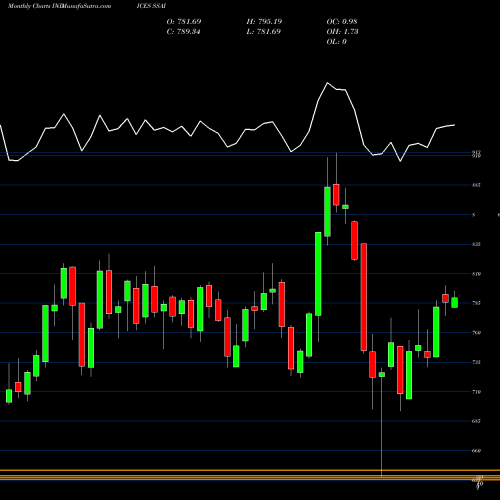
Task: Click the "OC: 0.98" readout
Action: [342, 22]
